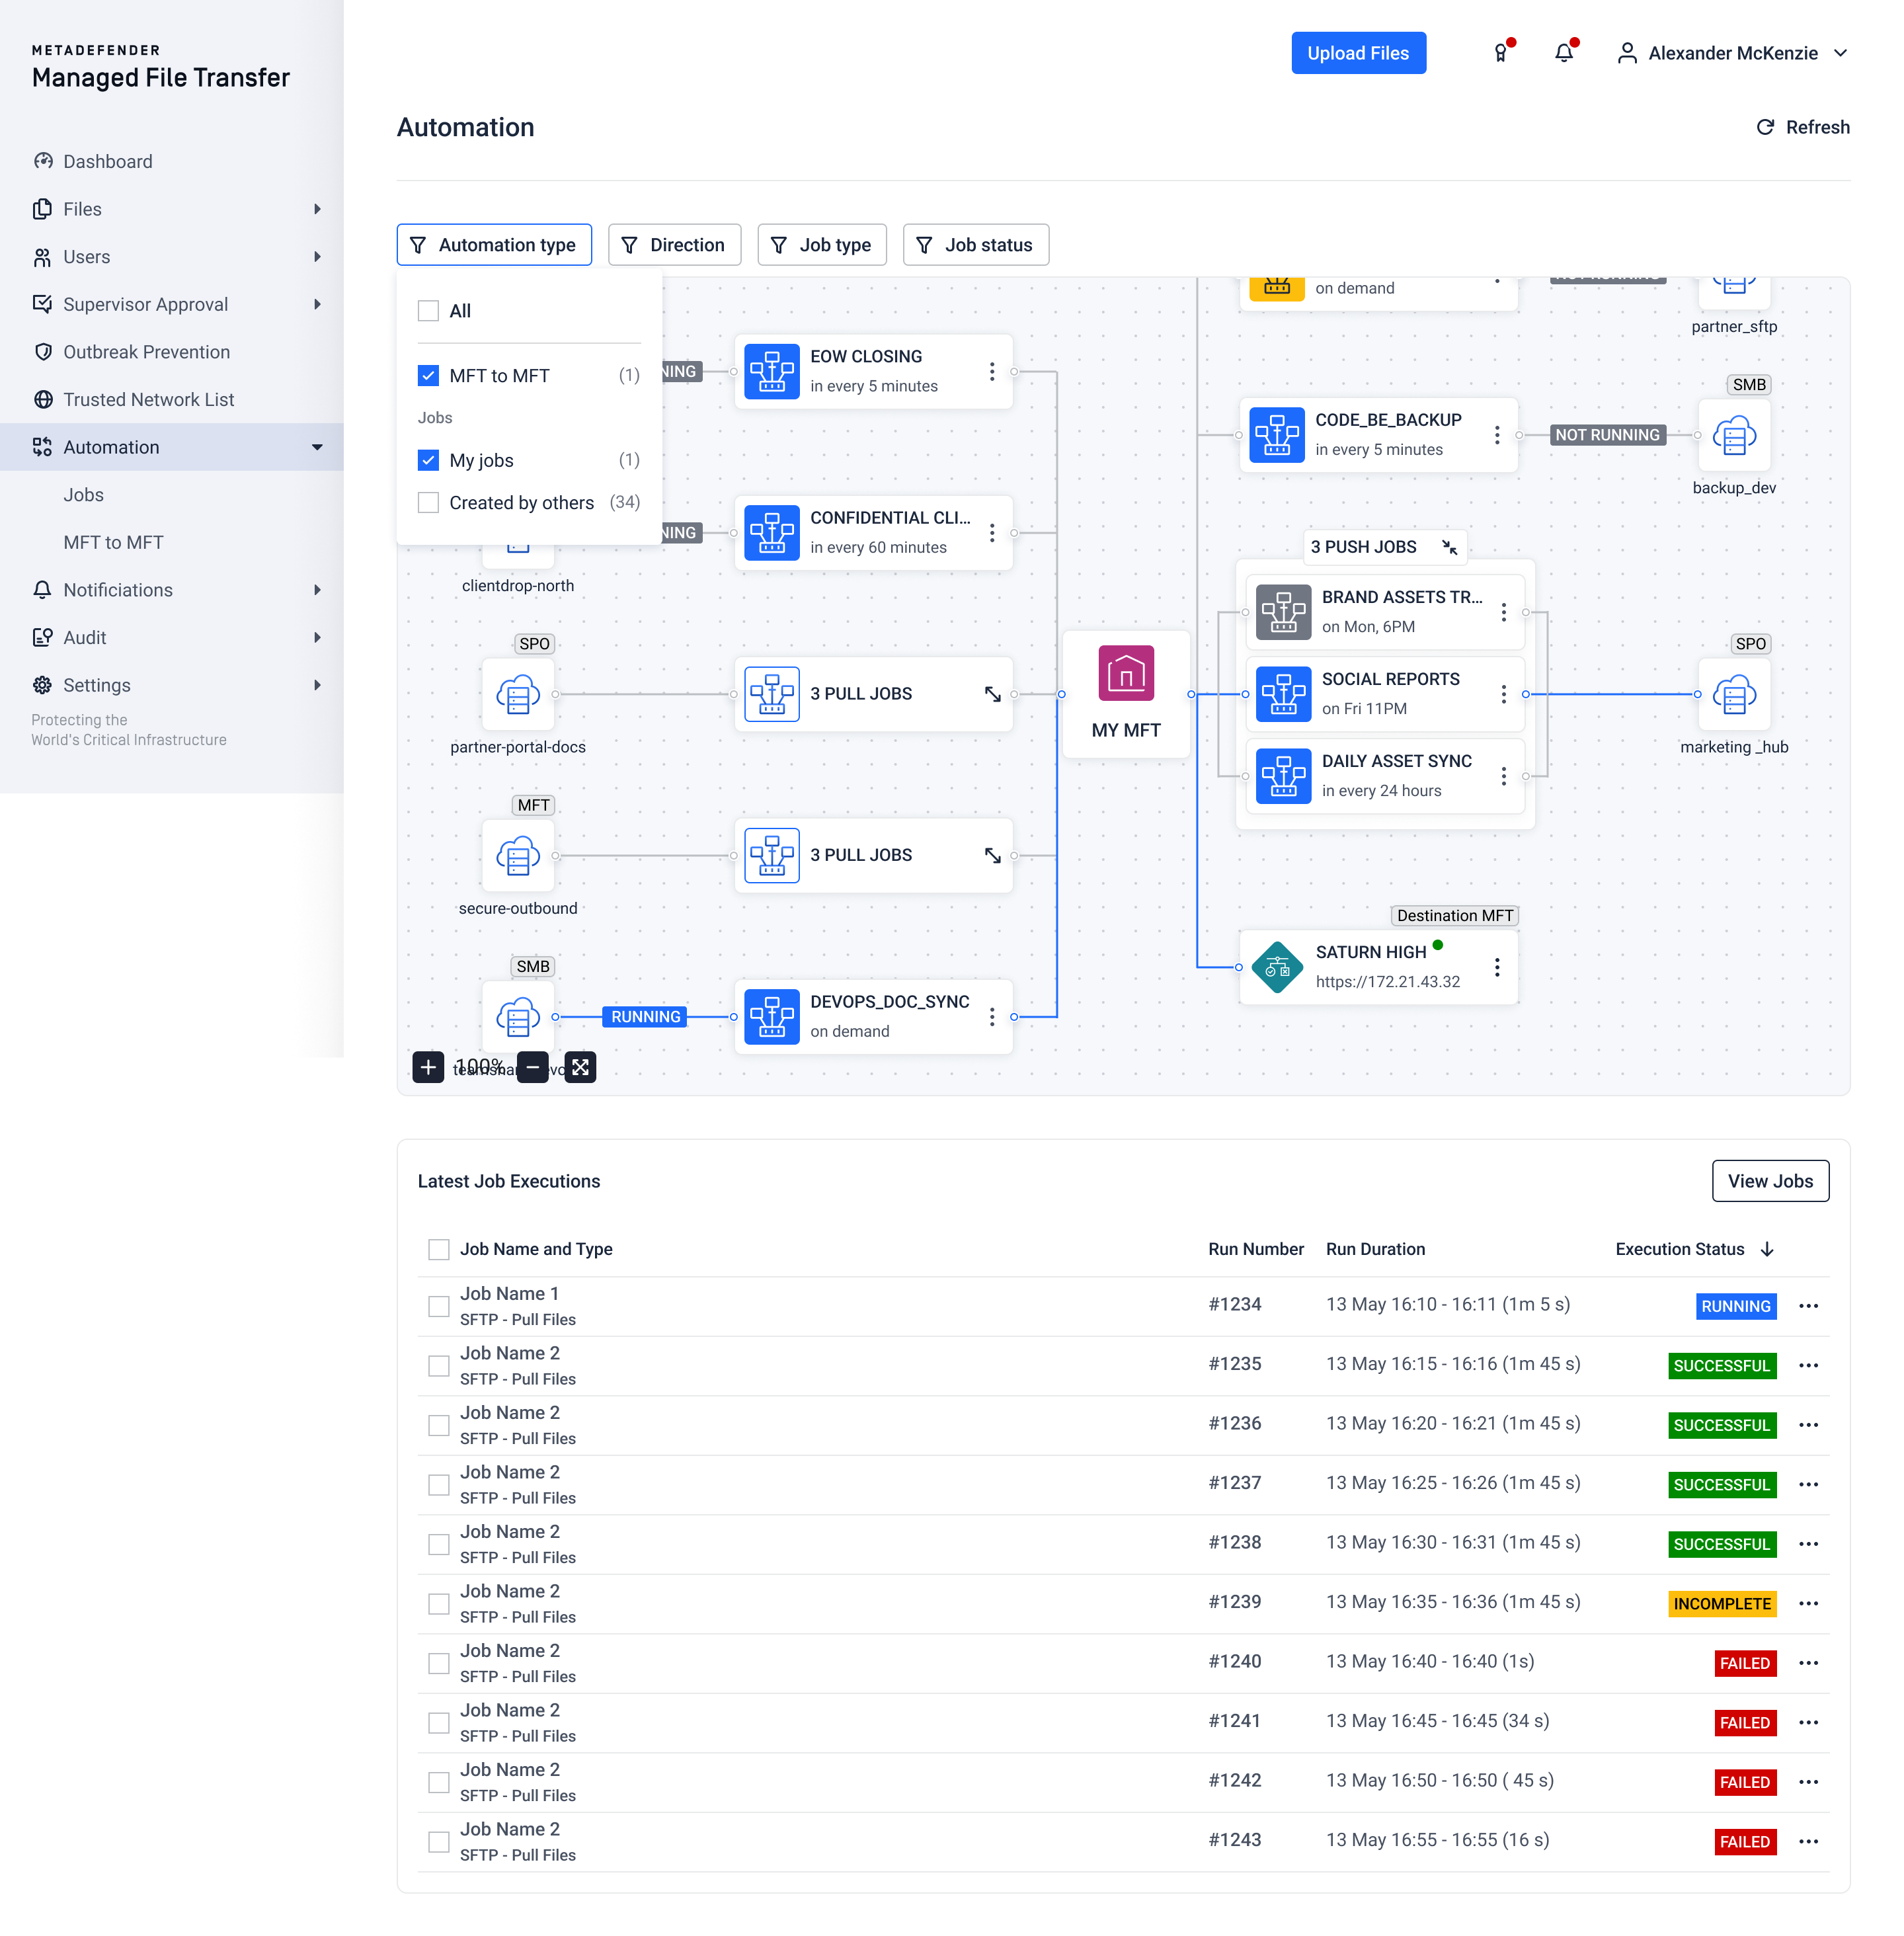Open the license badge notification icon
Viewport: 1904px width, 1936px height.
[1501, 53]
